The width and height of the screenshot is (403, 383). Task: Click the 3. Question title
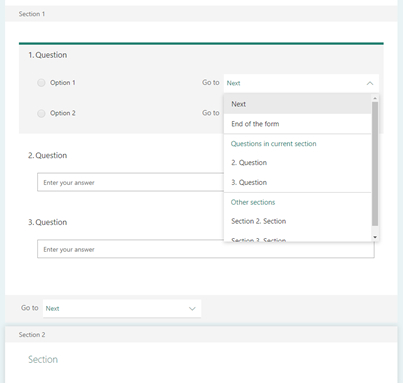[48, 222]
